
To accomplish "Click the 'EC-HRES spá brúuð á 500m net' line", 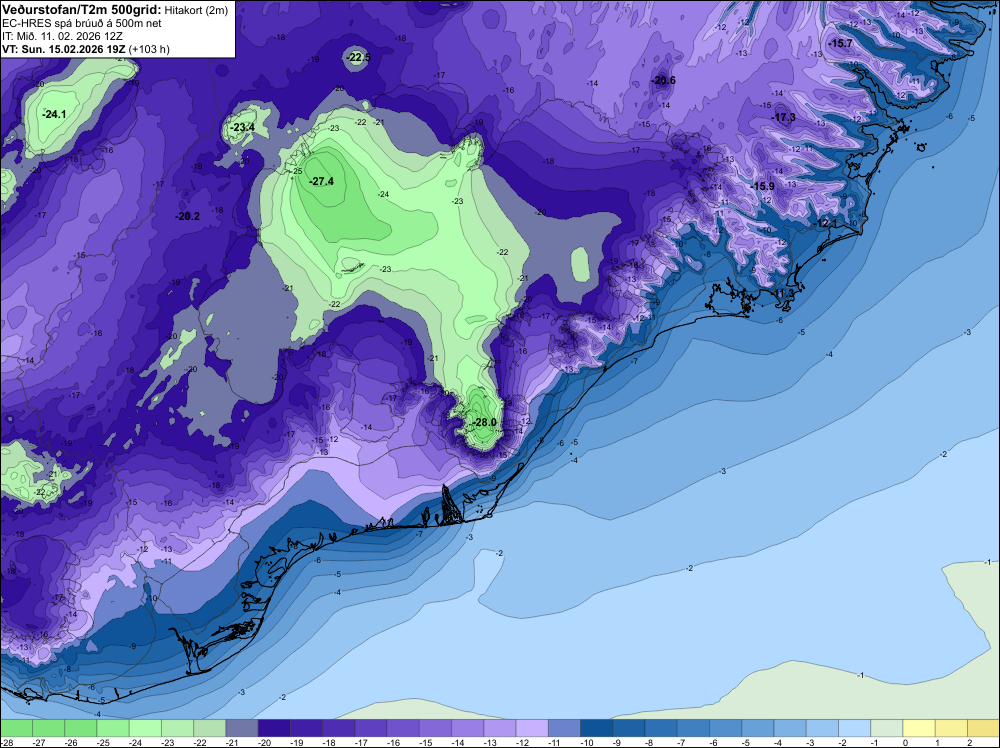I will click(x=82, y=24).
